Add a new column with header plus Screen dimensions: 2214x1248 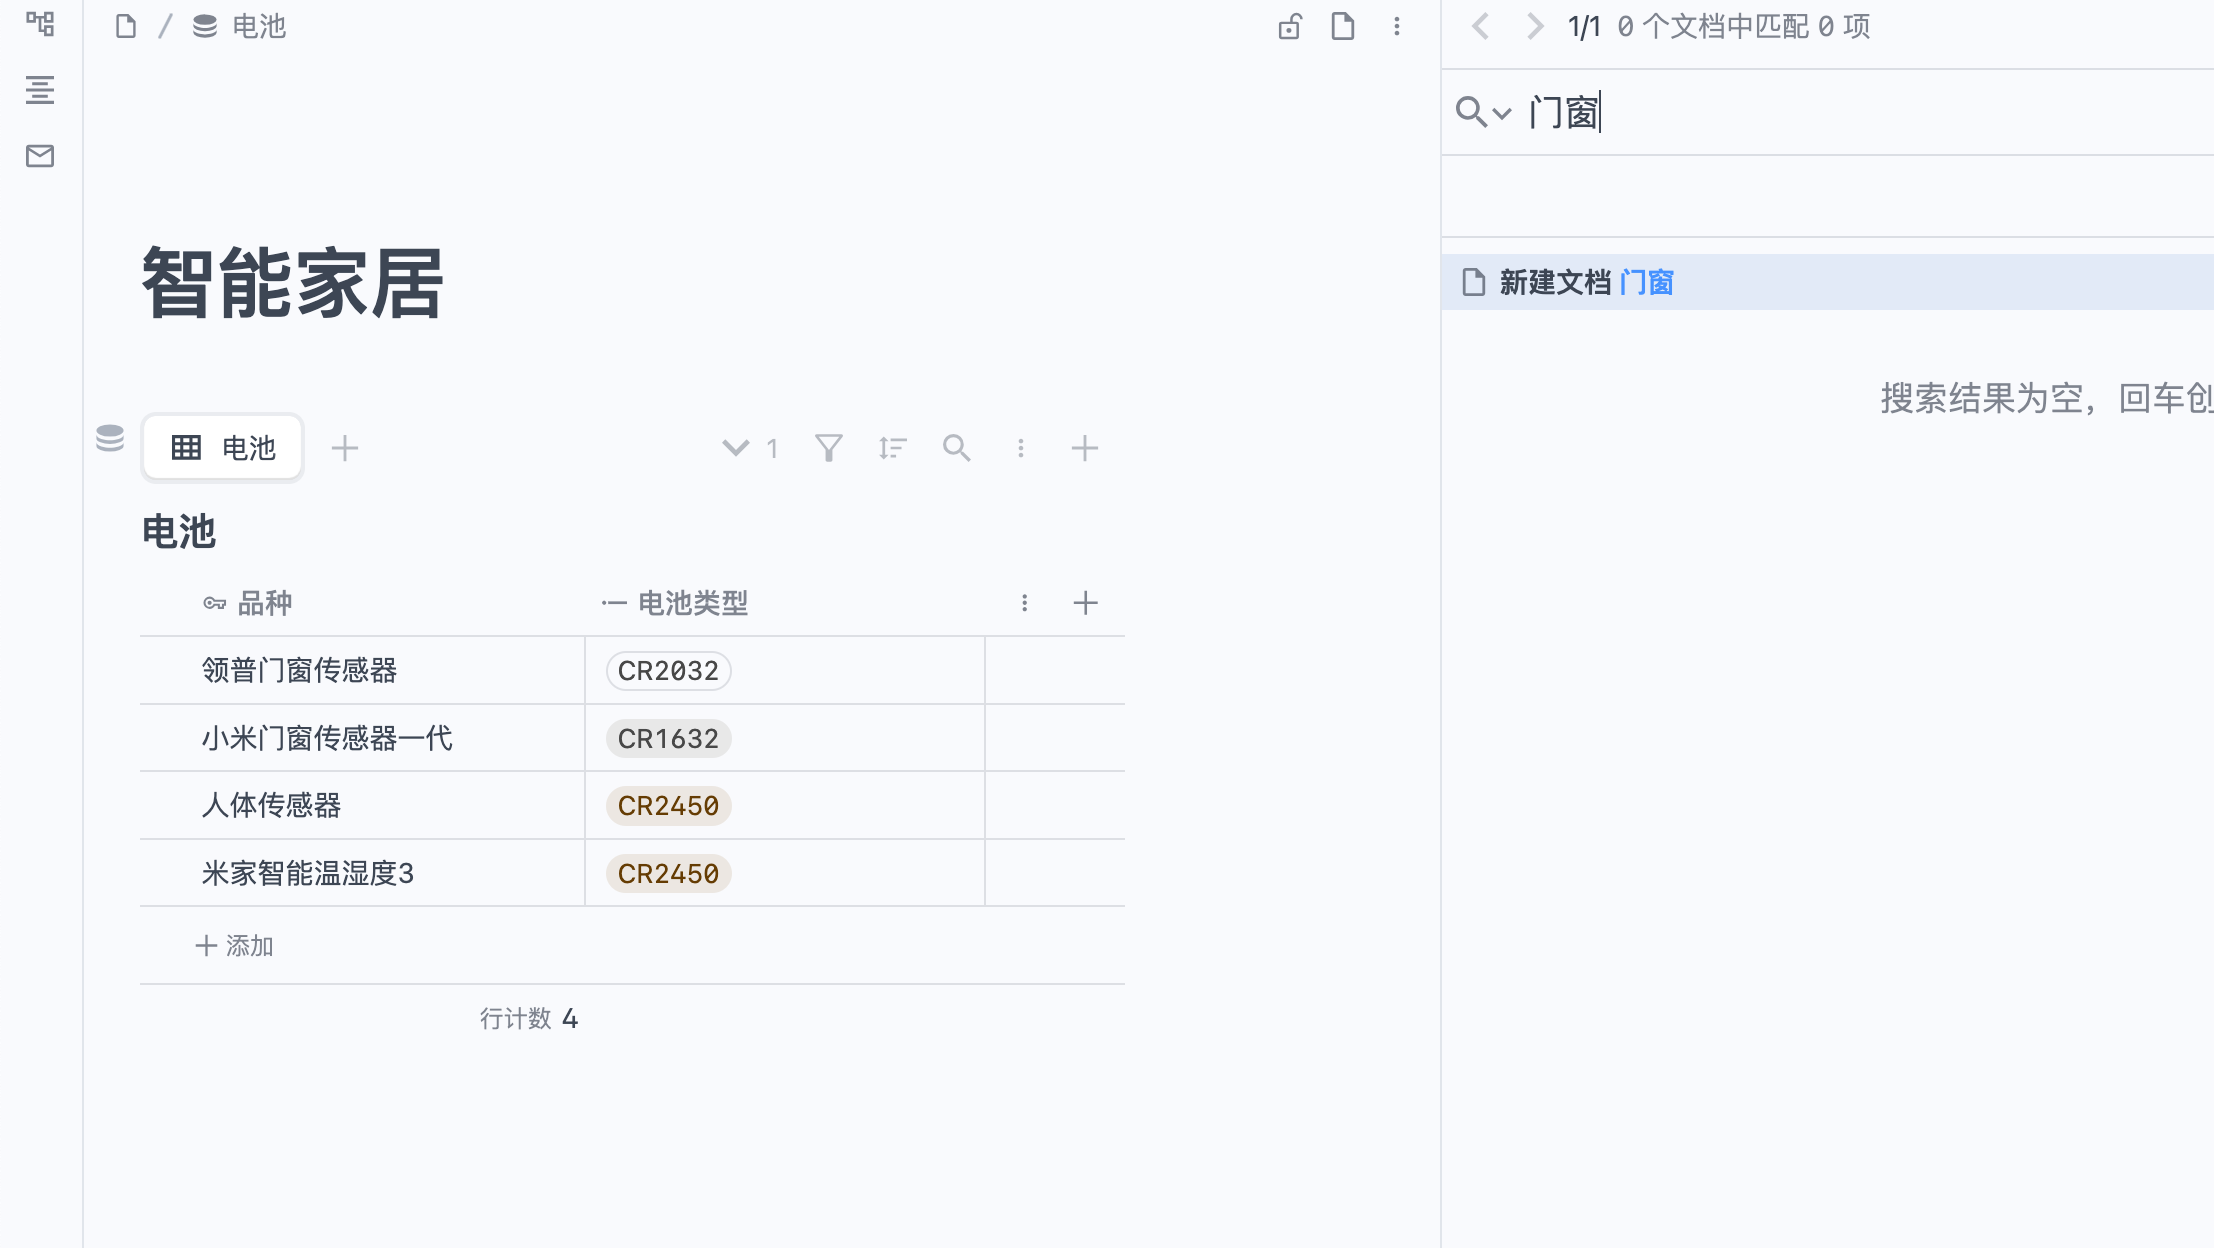(1085, 603)
